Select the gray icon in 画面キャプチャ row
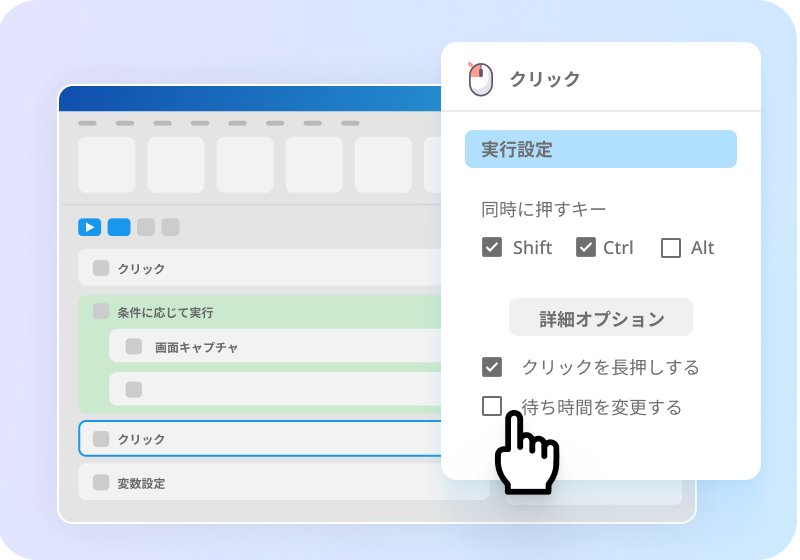The height and width of the screenshot is (560, 800). click(x=134, y=346)
